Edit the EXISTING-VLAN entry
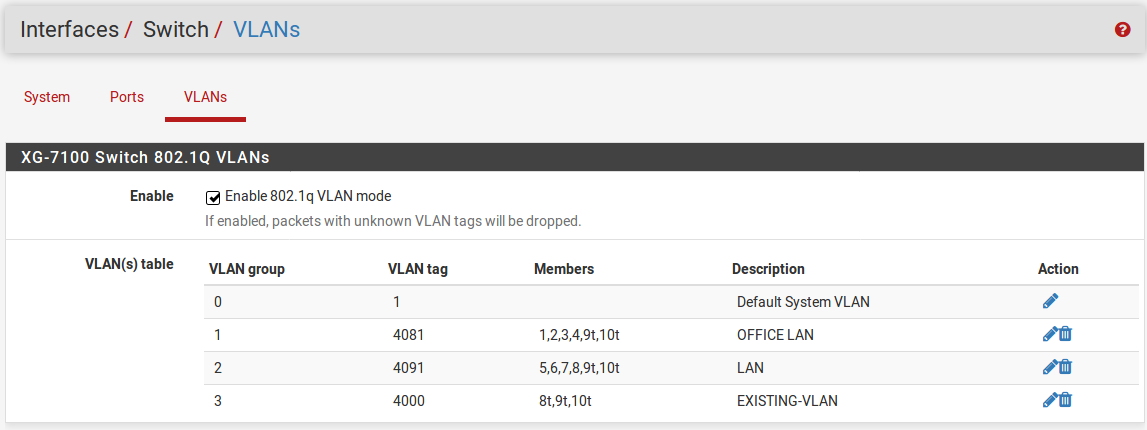This screenshot has width=1147, height=430. pos(1049,400)
